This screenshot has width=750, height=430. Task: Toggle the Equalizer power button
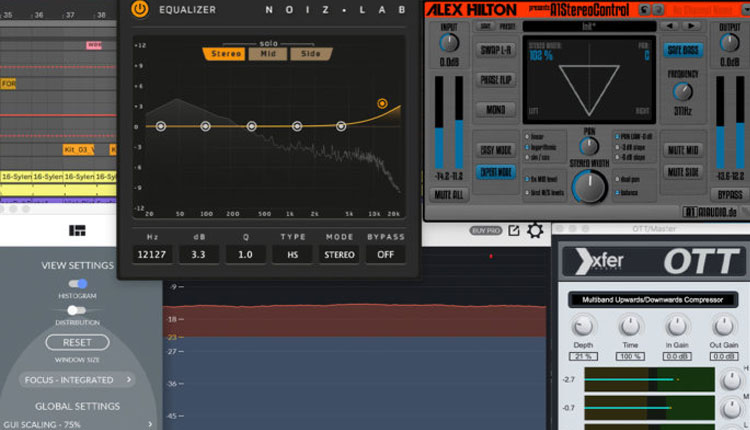pos(139,10)
